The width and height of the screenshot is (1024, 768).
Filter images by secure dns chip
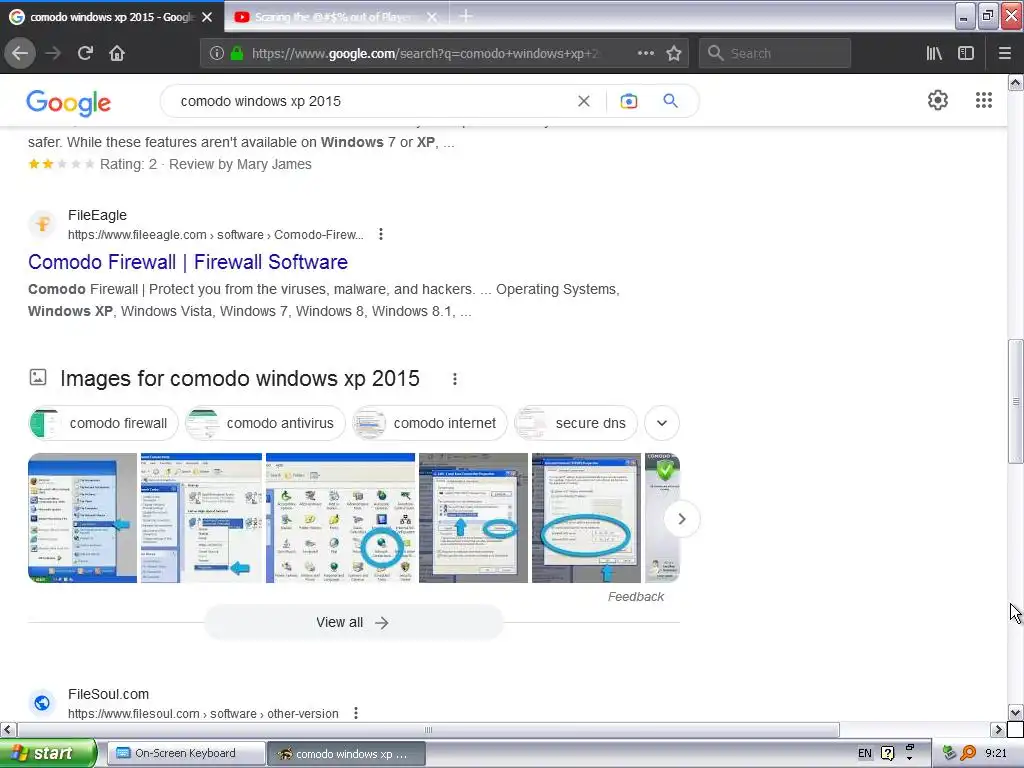574,423
